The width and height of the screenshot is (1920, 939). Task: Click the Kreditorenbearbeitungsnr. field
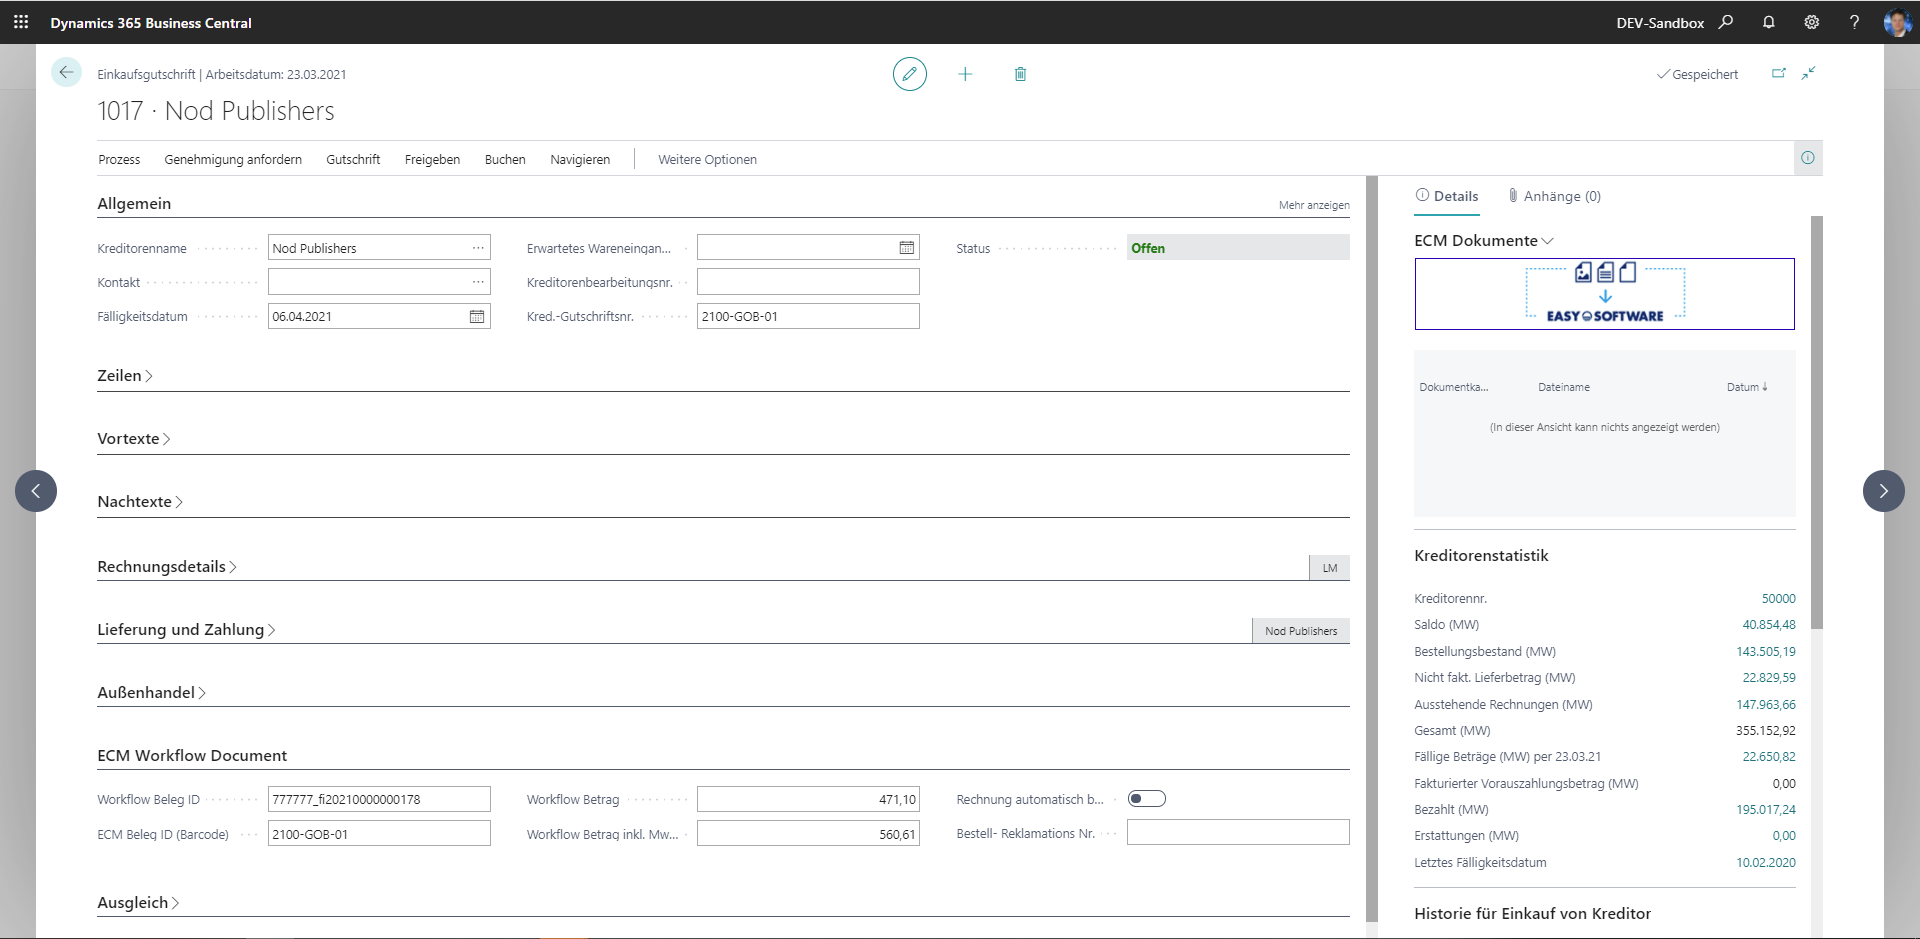click(x=808, y=282)
